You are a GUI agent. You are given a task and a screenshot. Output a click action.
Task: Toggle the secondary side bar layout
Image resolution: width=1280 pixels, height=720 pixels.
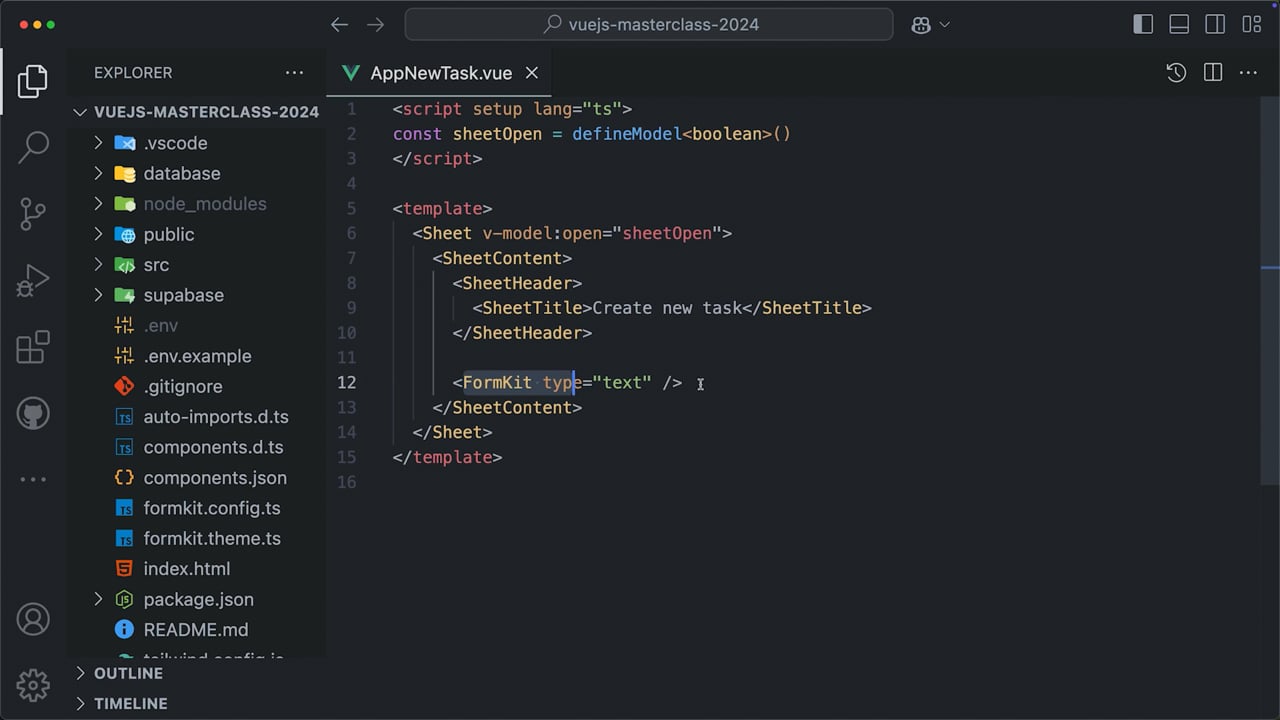1215,25
